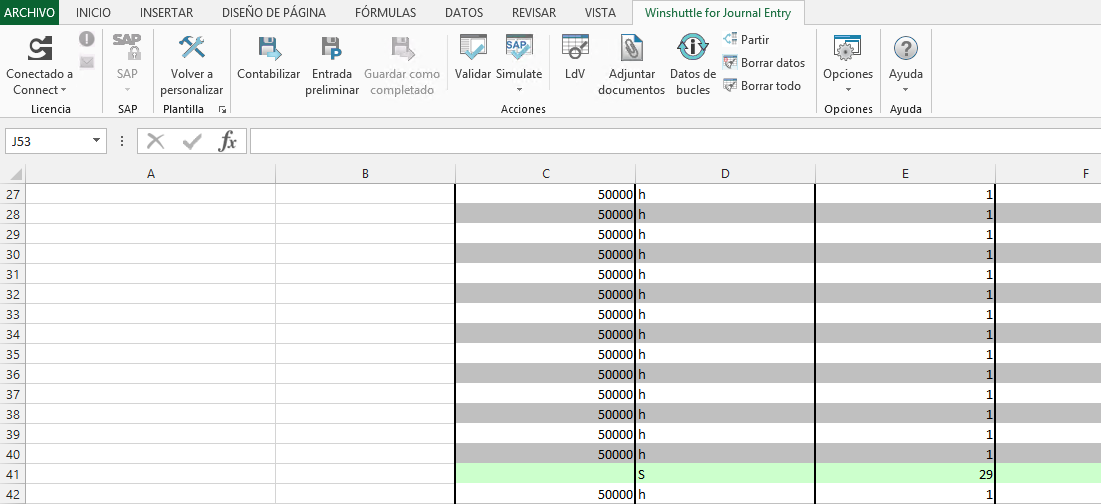Click the Conectado a Connect icon

click(39, 48)
